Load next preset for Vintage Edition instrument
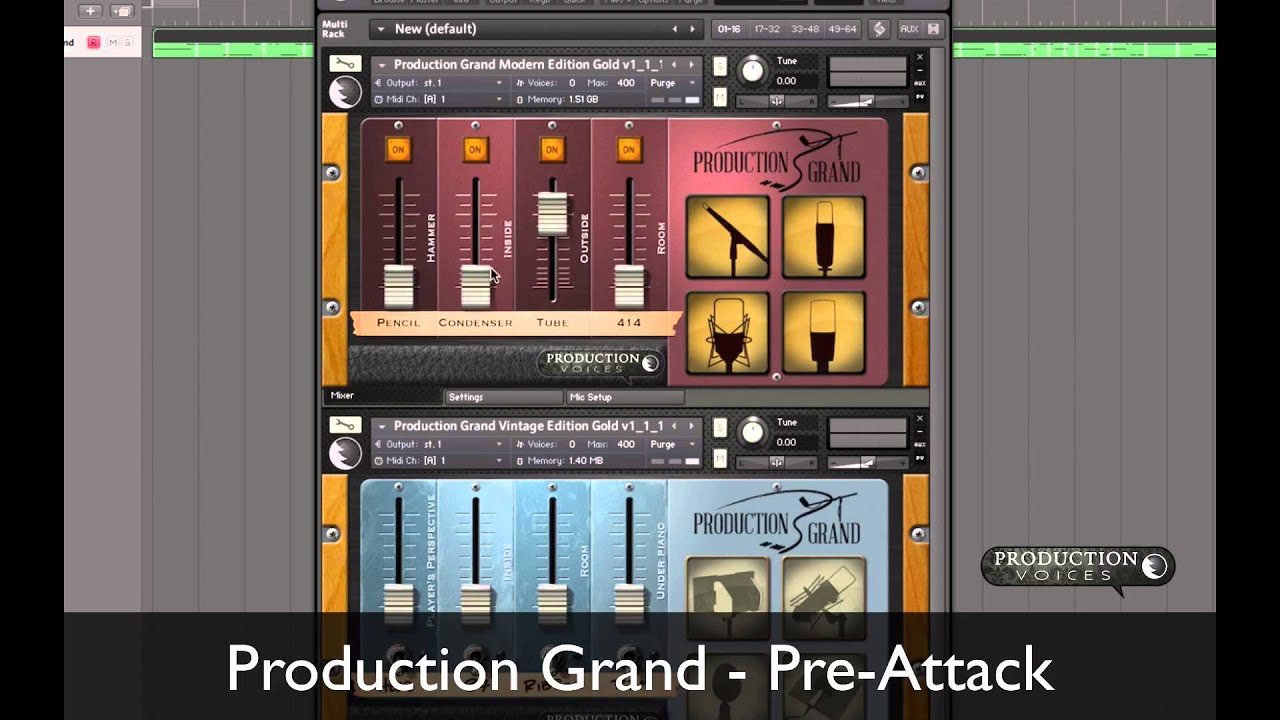The image size is (1280, 720). [x=691, y=426]
